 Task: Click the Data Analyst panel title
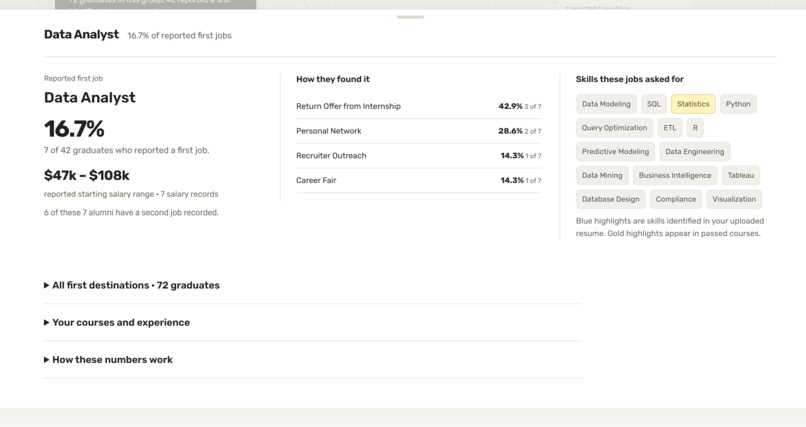click(x=81, y=34)
